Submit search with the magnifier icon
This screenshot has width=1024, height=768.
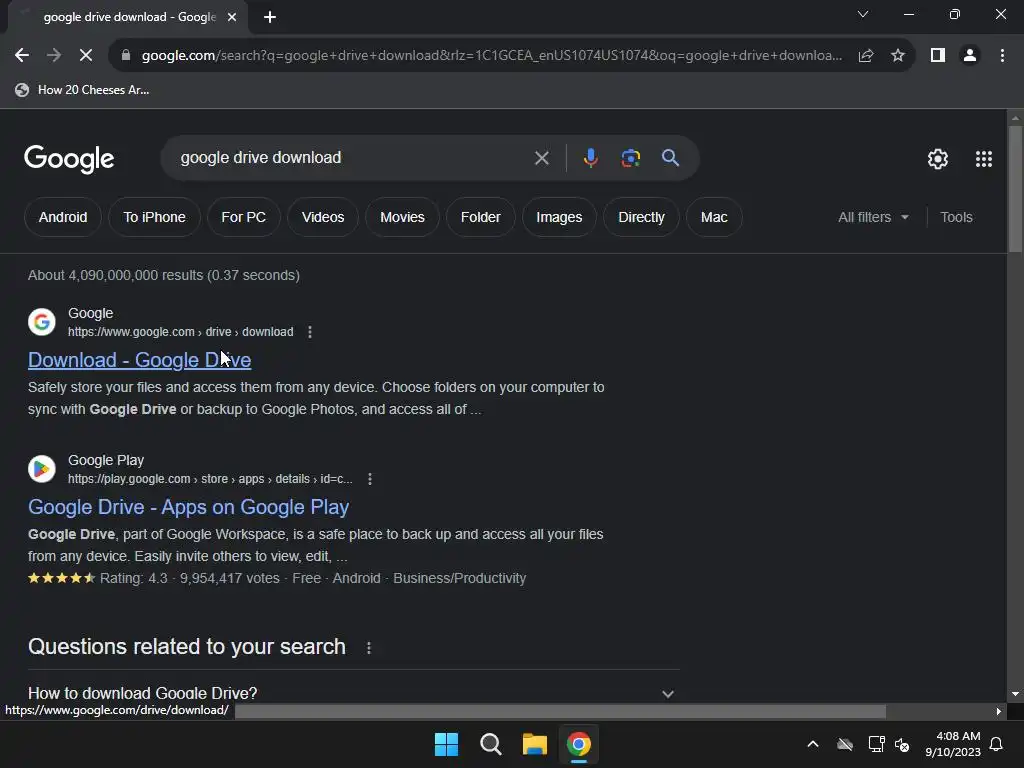[x=670, y=157]
